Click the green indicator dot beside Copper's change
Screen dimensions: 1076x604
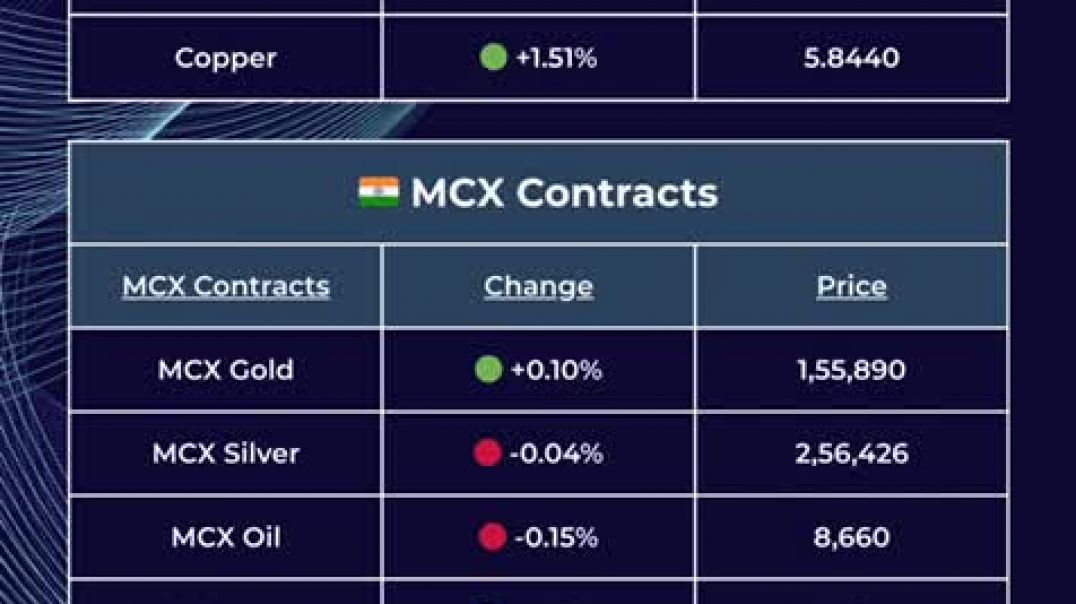tap(493, 58)
